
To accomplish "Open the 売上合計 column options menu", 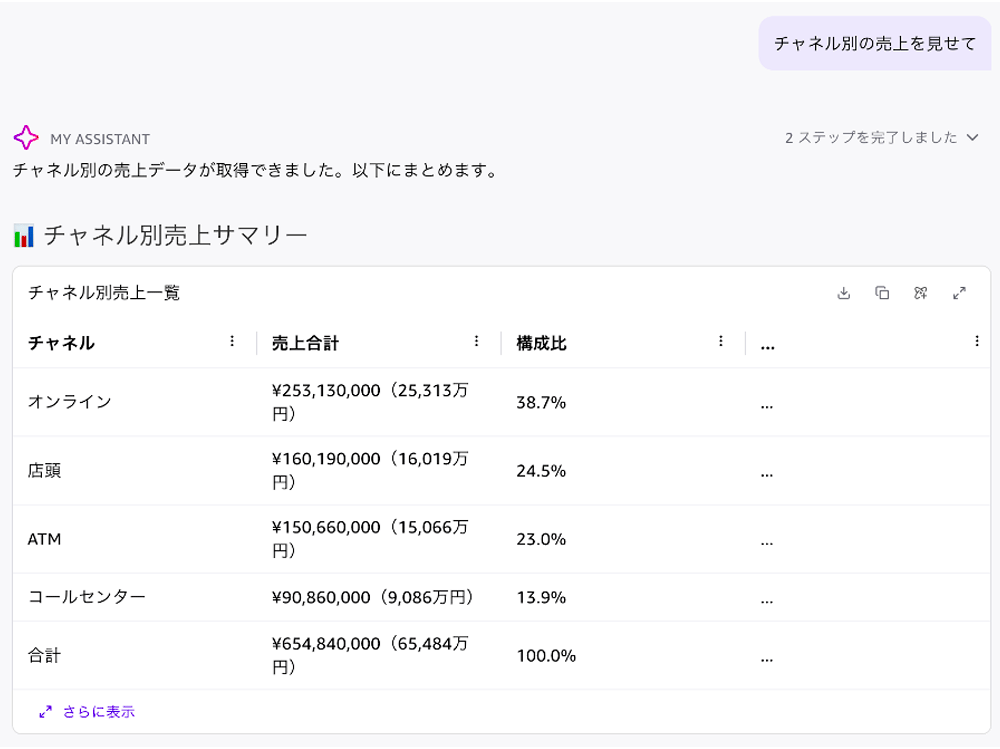I will [x=476, y=341].
